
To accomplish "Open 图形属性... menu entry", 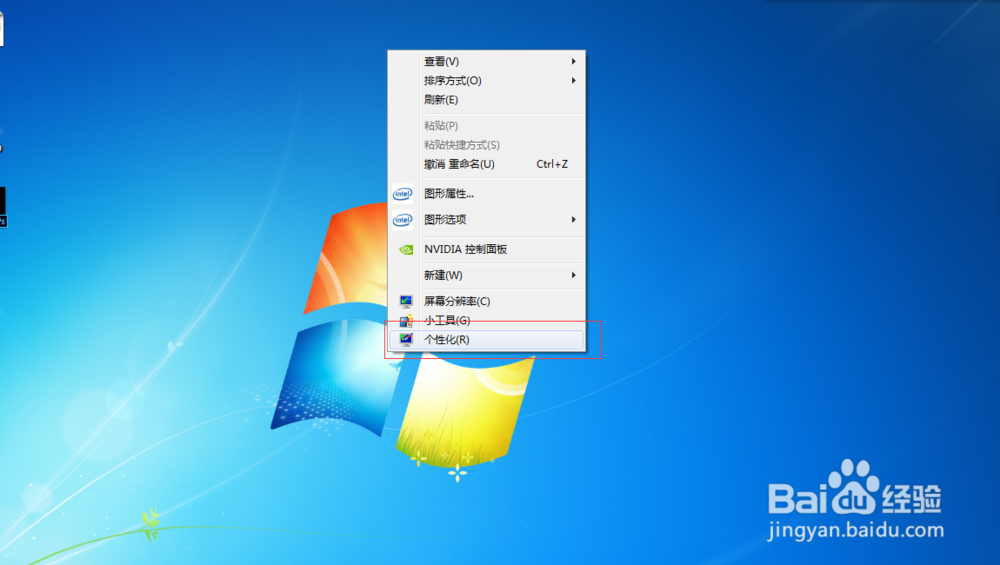I will pyautogui.click(x=486, y=193).
